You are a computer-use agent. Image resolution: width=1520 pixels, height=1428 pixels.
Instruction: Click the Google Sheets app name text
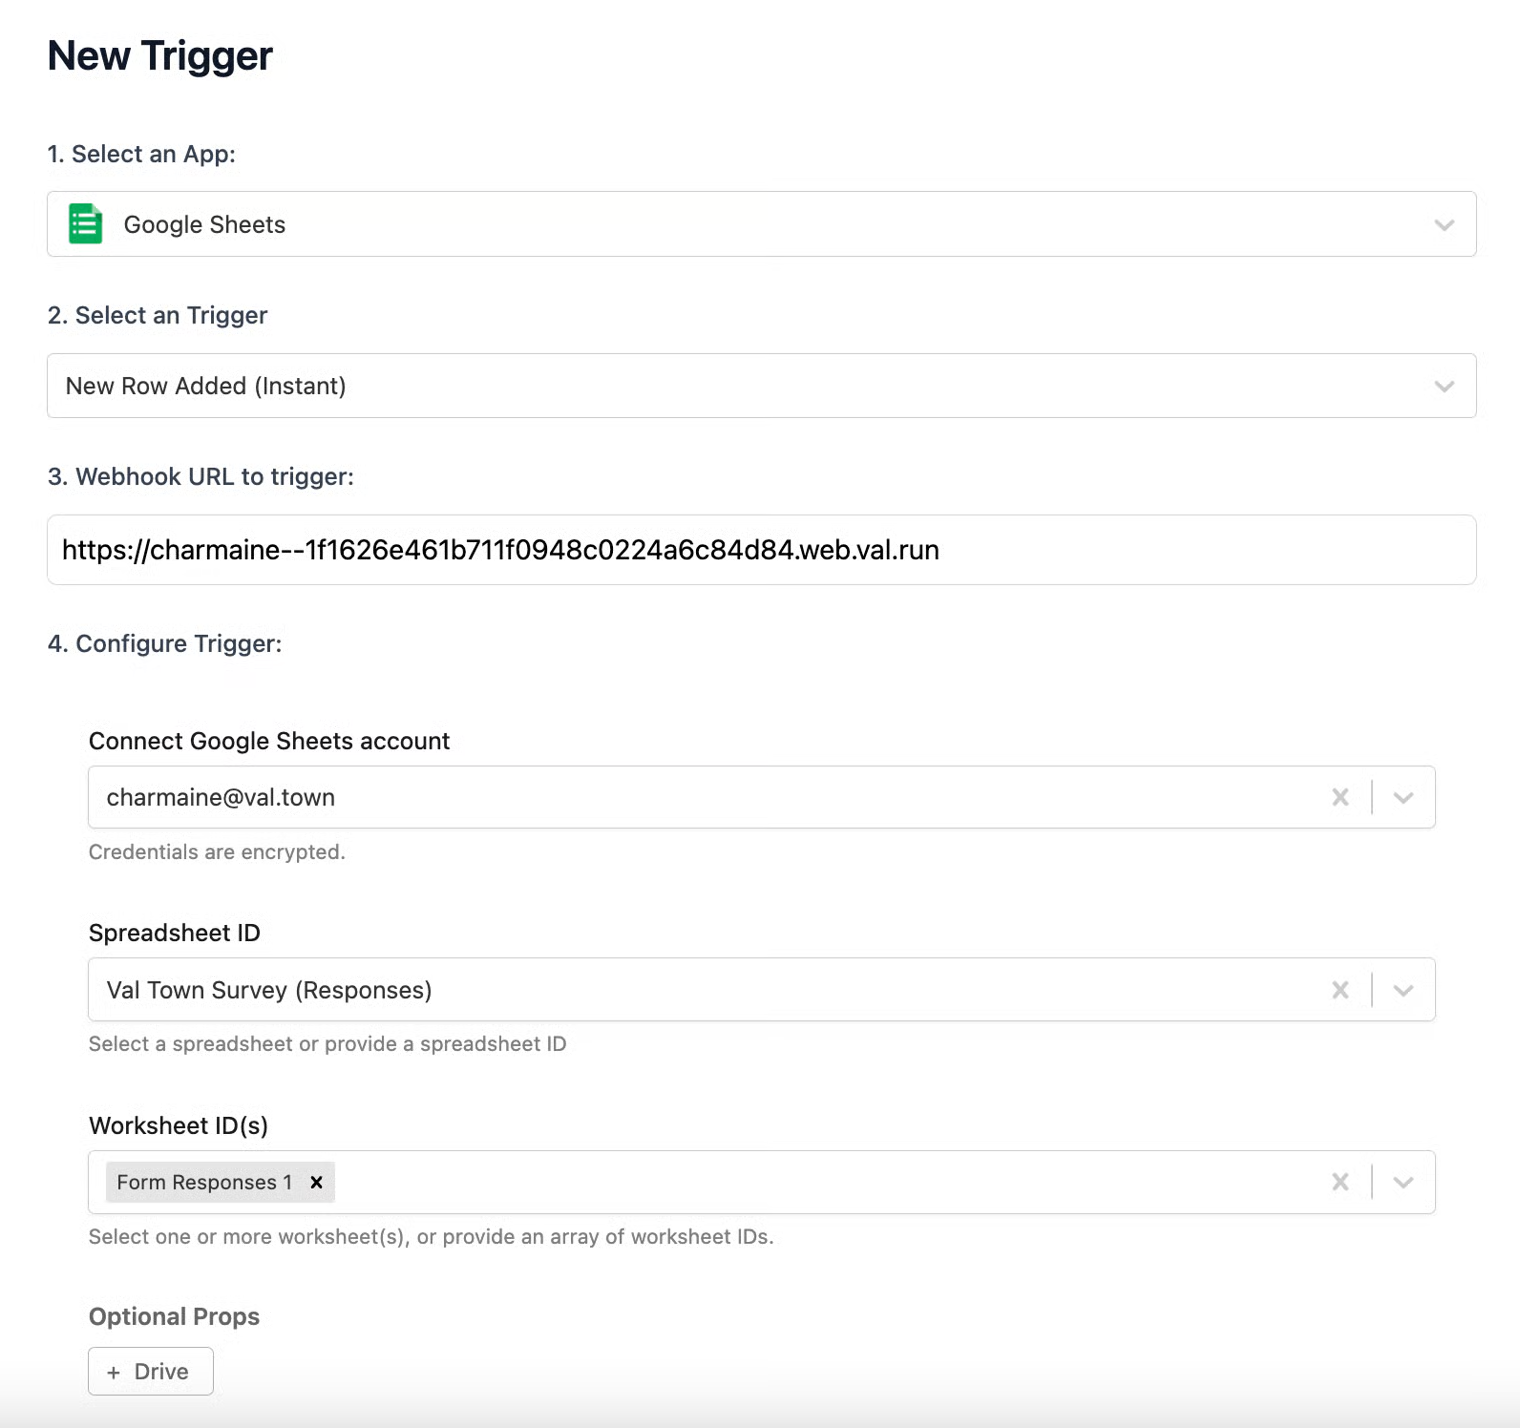(x=204, y=225)
